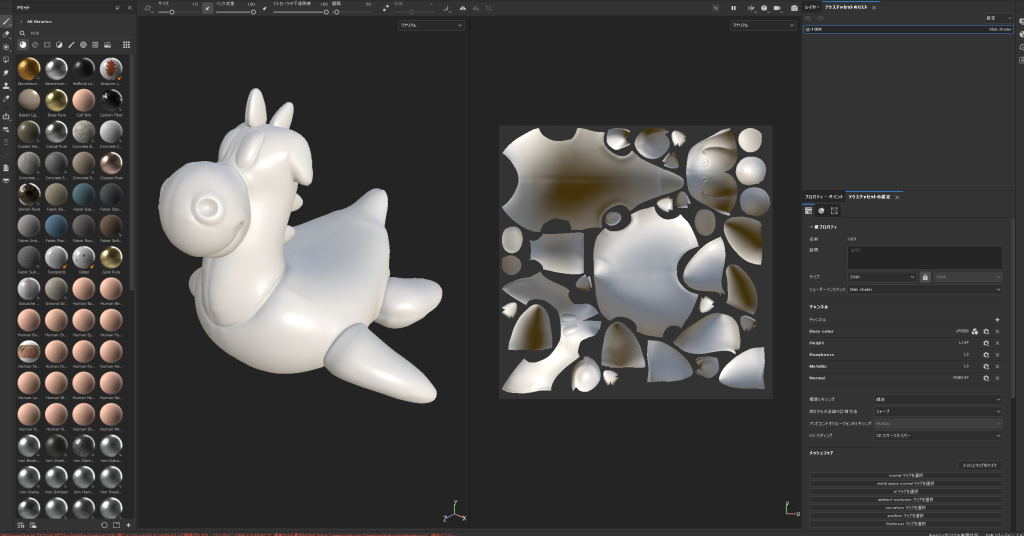The width and height of the screenshot is (1024, 536).
Task: Open the 3D/2D view mode cube dropdown
Action: pos(764,8)
